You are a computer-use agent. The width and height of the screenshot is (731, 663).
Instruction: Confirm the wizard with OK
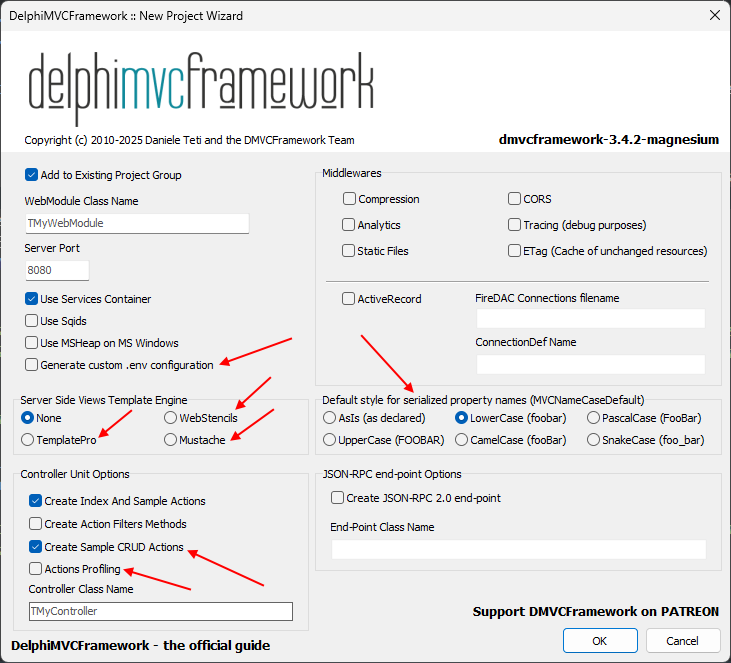coord(600,641)
